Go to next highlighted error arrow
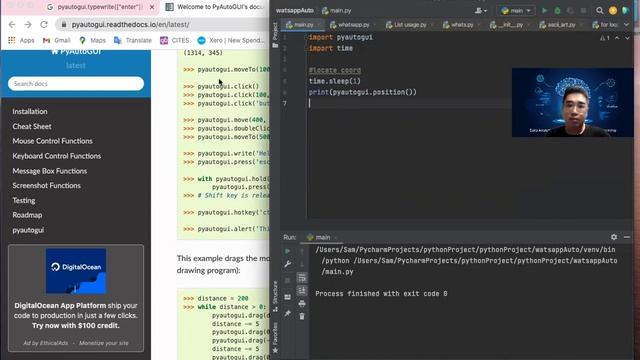 pyautogui.click(x=627, y=38)
